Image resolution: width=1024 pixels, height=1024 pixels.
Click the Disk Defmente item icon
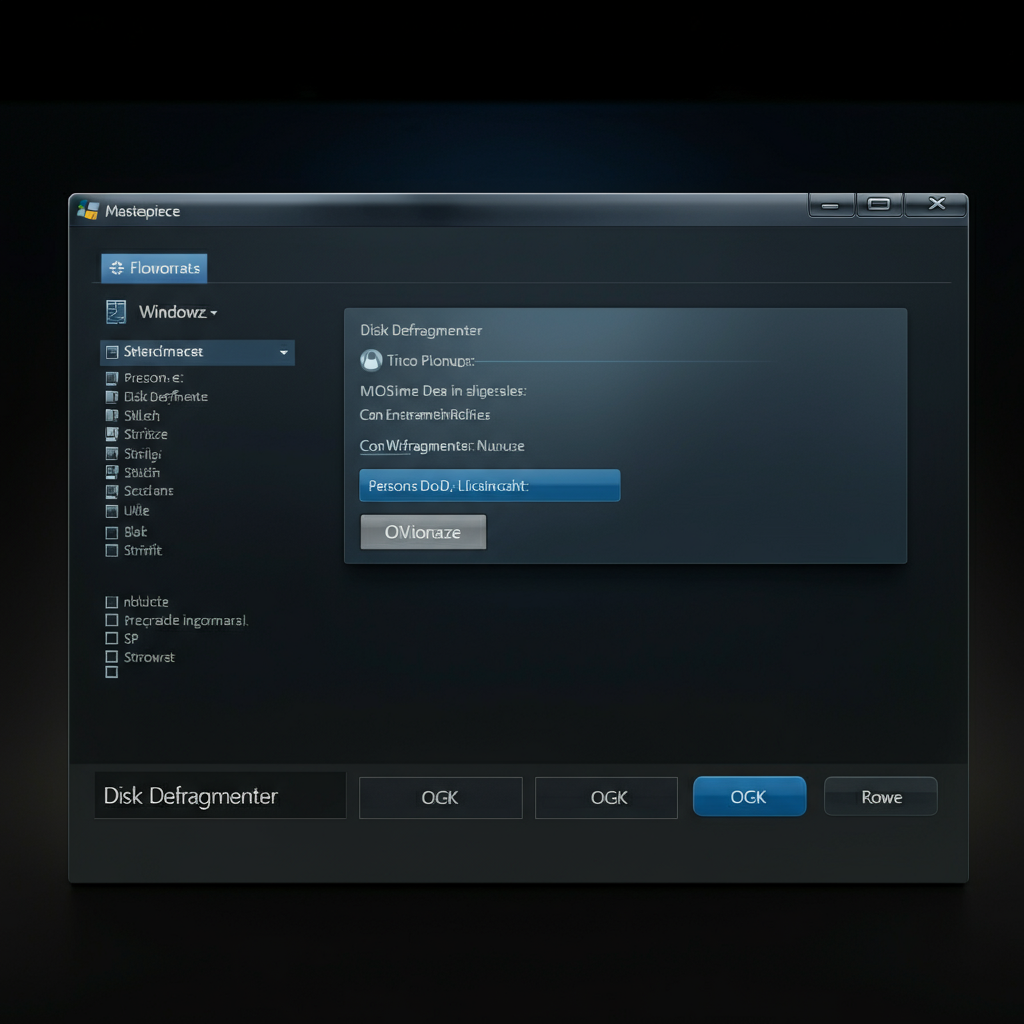tap(111, 396)
